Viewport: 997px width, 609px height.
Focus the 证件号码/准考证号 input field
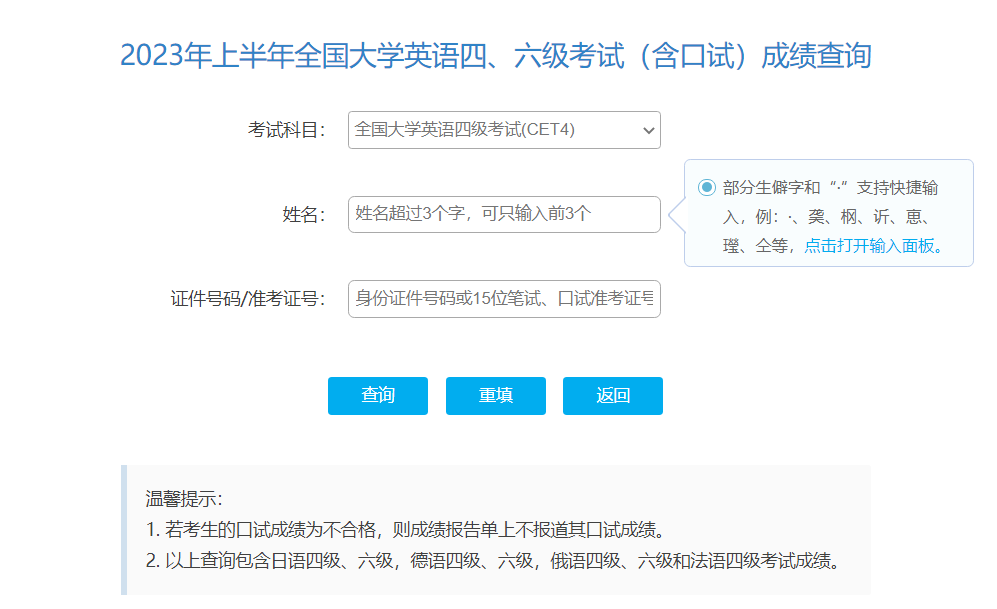pyautogui.click(x=504, y=299)
